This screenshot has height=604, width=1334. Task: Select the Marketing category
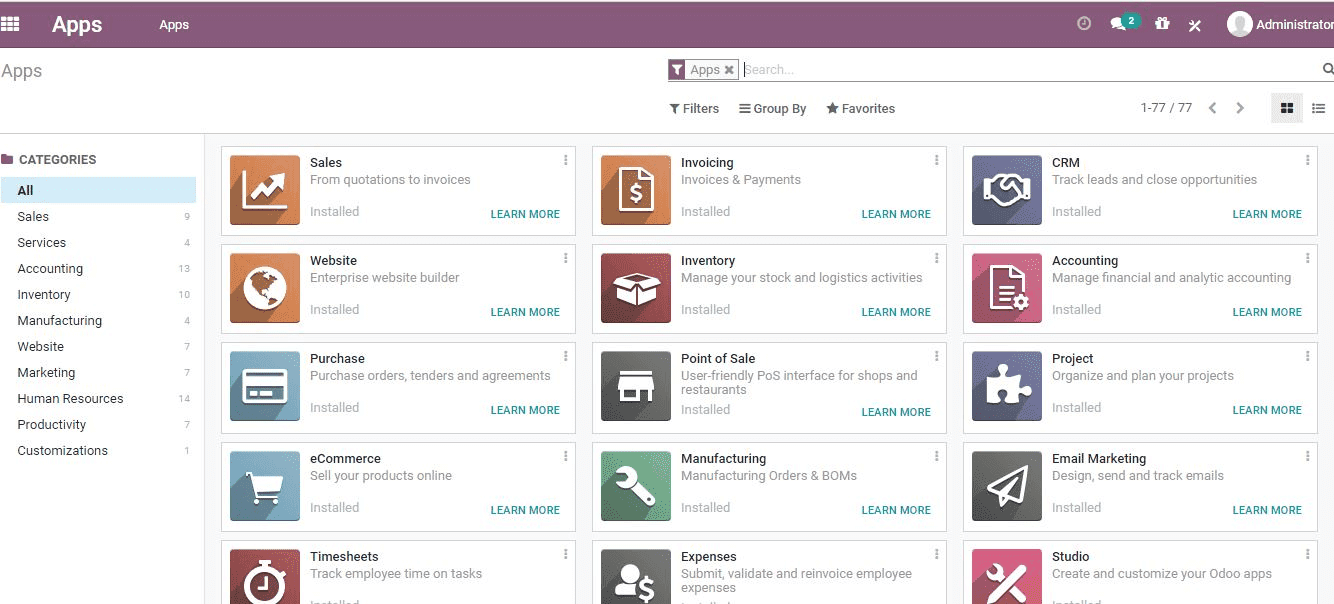tap(98, 372)
